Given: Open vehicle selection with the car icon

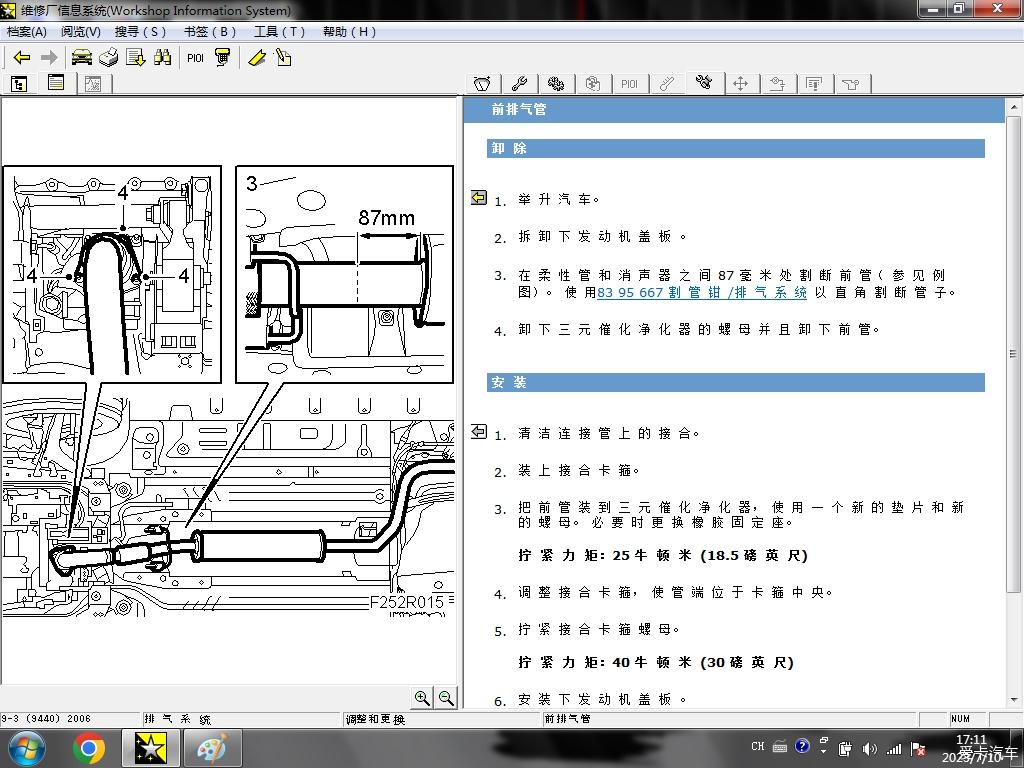Looking at the screenshot, I should pos(82,58).
